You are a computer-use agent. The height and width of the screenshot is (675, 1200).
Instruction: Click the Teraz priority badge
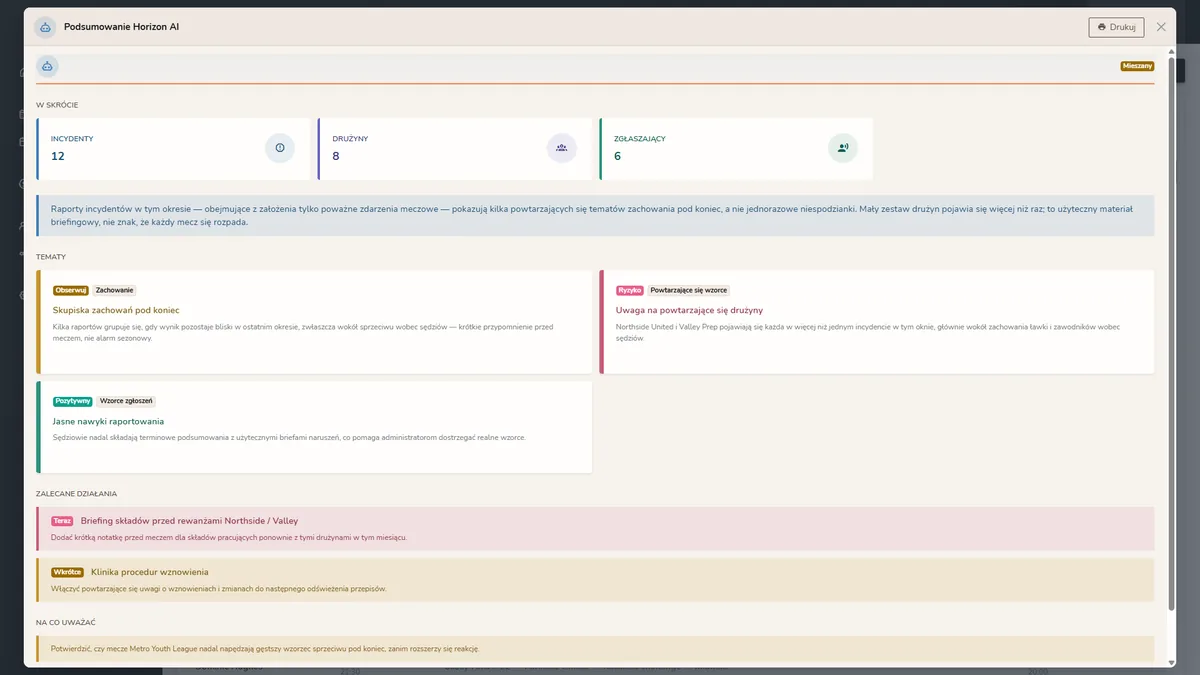point(62,521)
